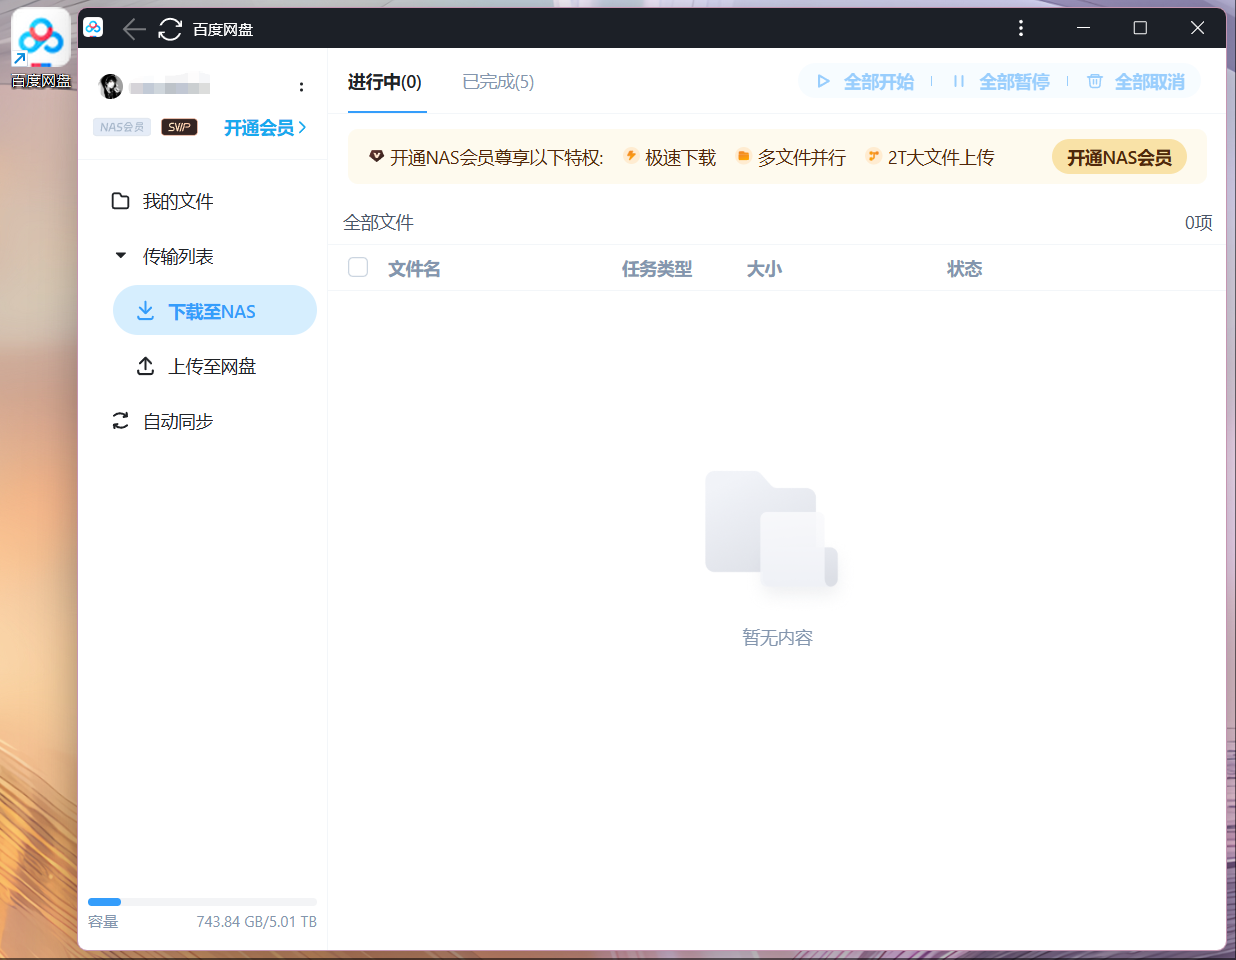Minimize the Baidu Netdisk window
The width and height of the screenshot is (1236, 960).
pyautogui.click(x=1083, y=28)
